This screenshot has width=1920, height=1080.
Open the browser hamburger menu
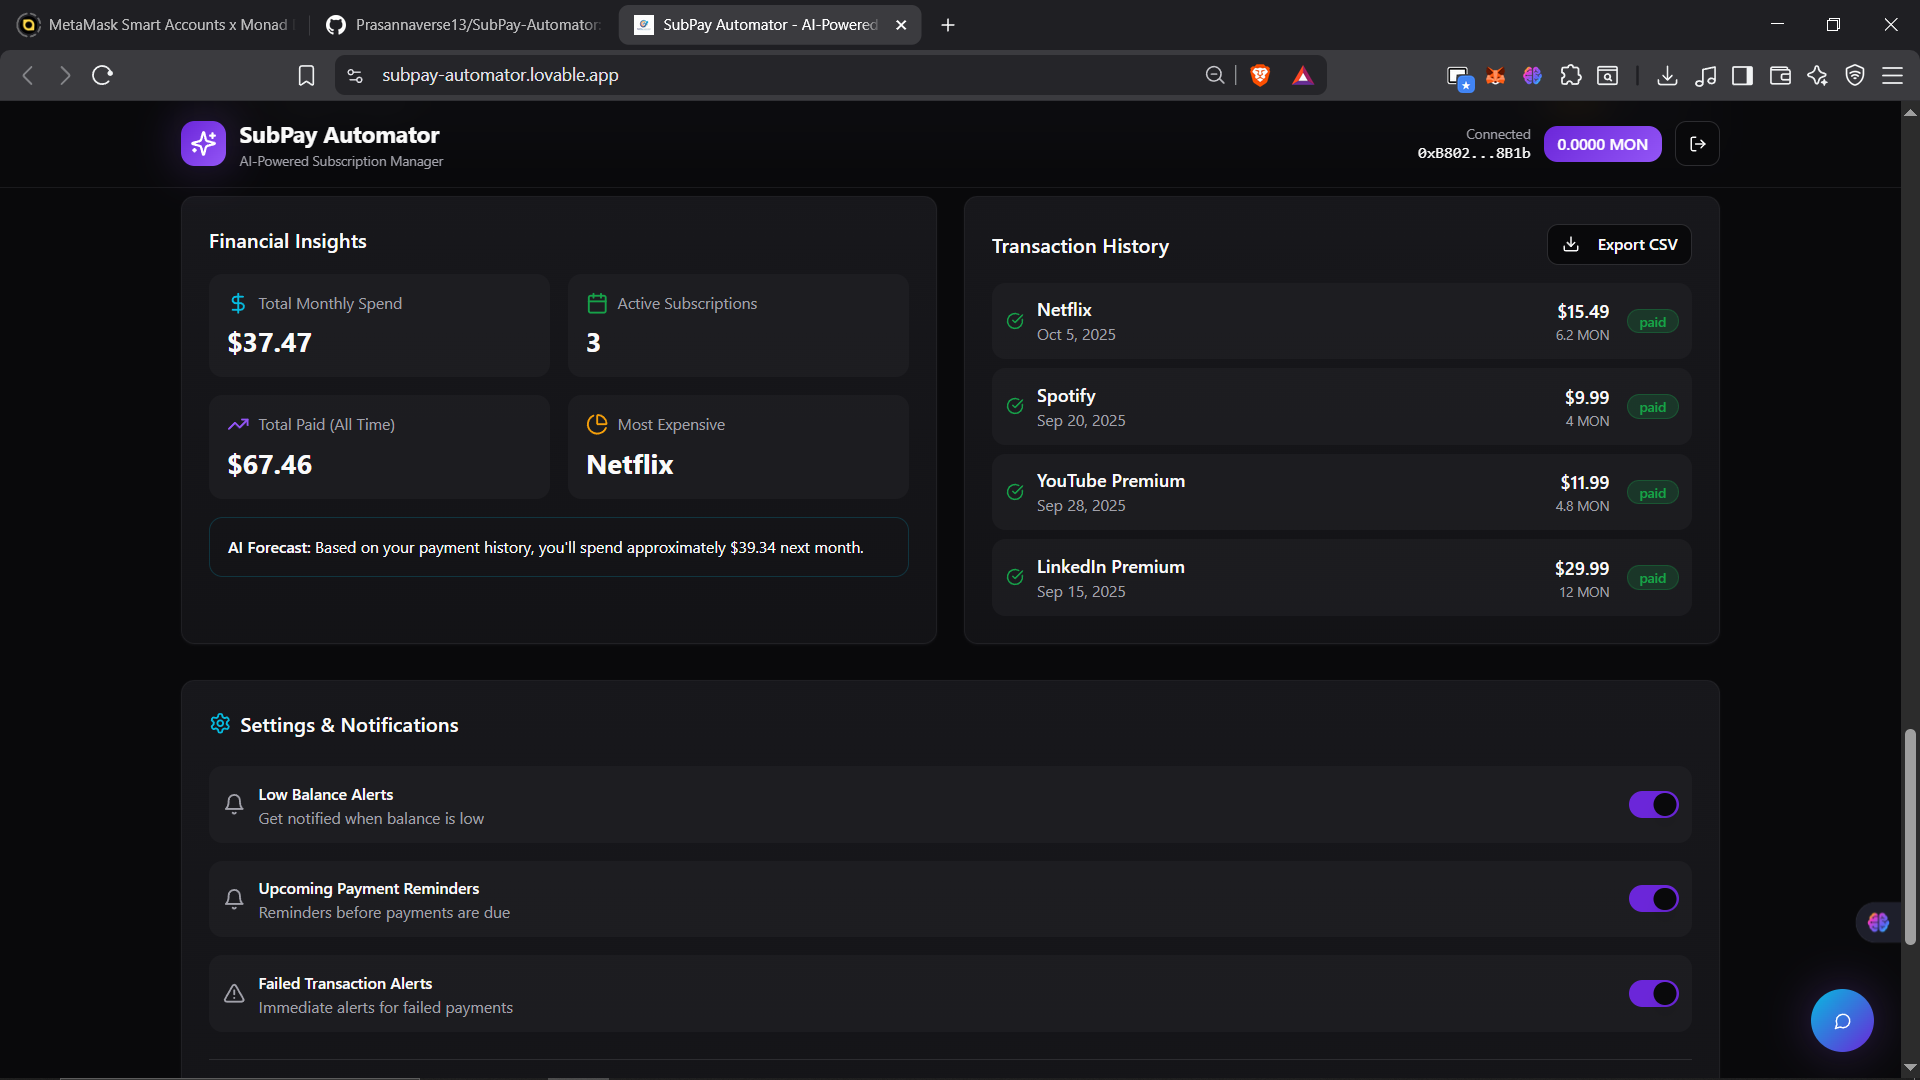pyautogui.click(x=1892, y=75)
